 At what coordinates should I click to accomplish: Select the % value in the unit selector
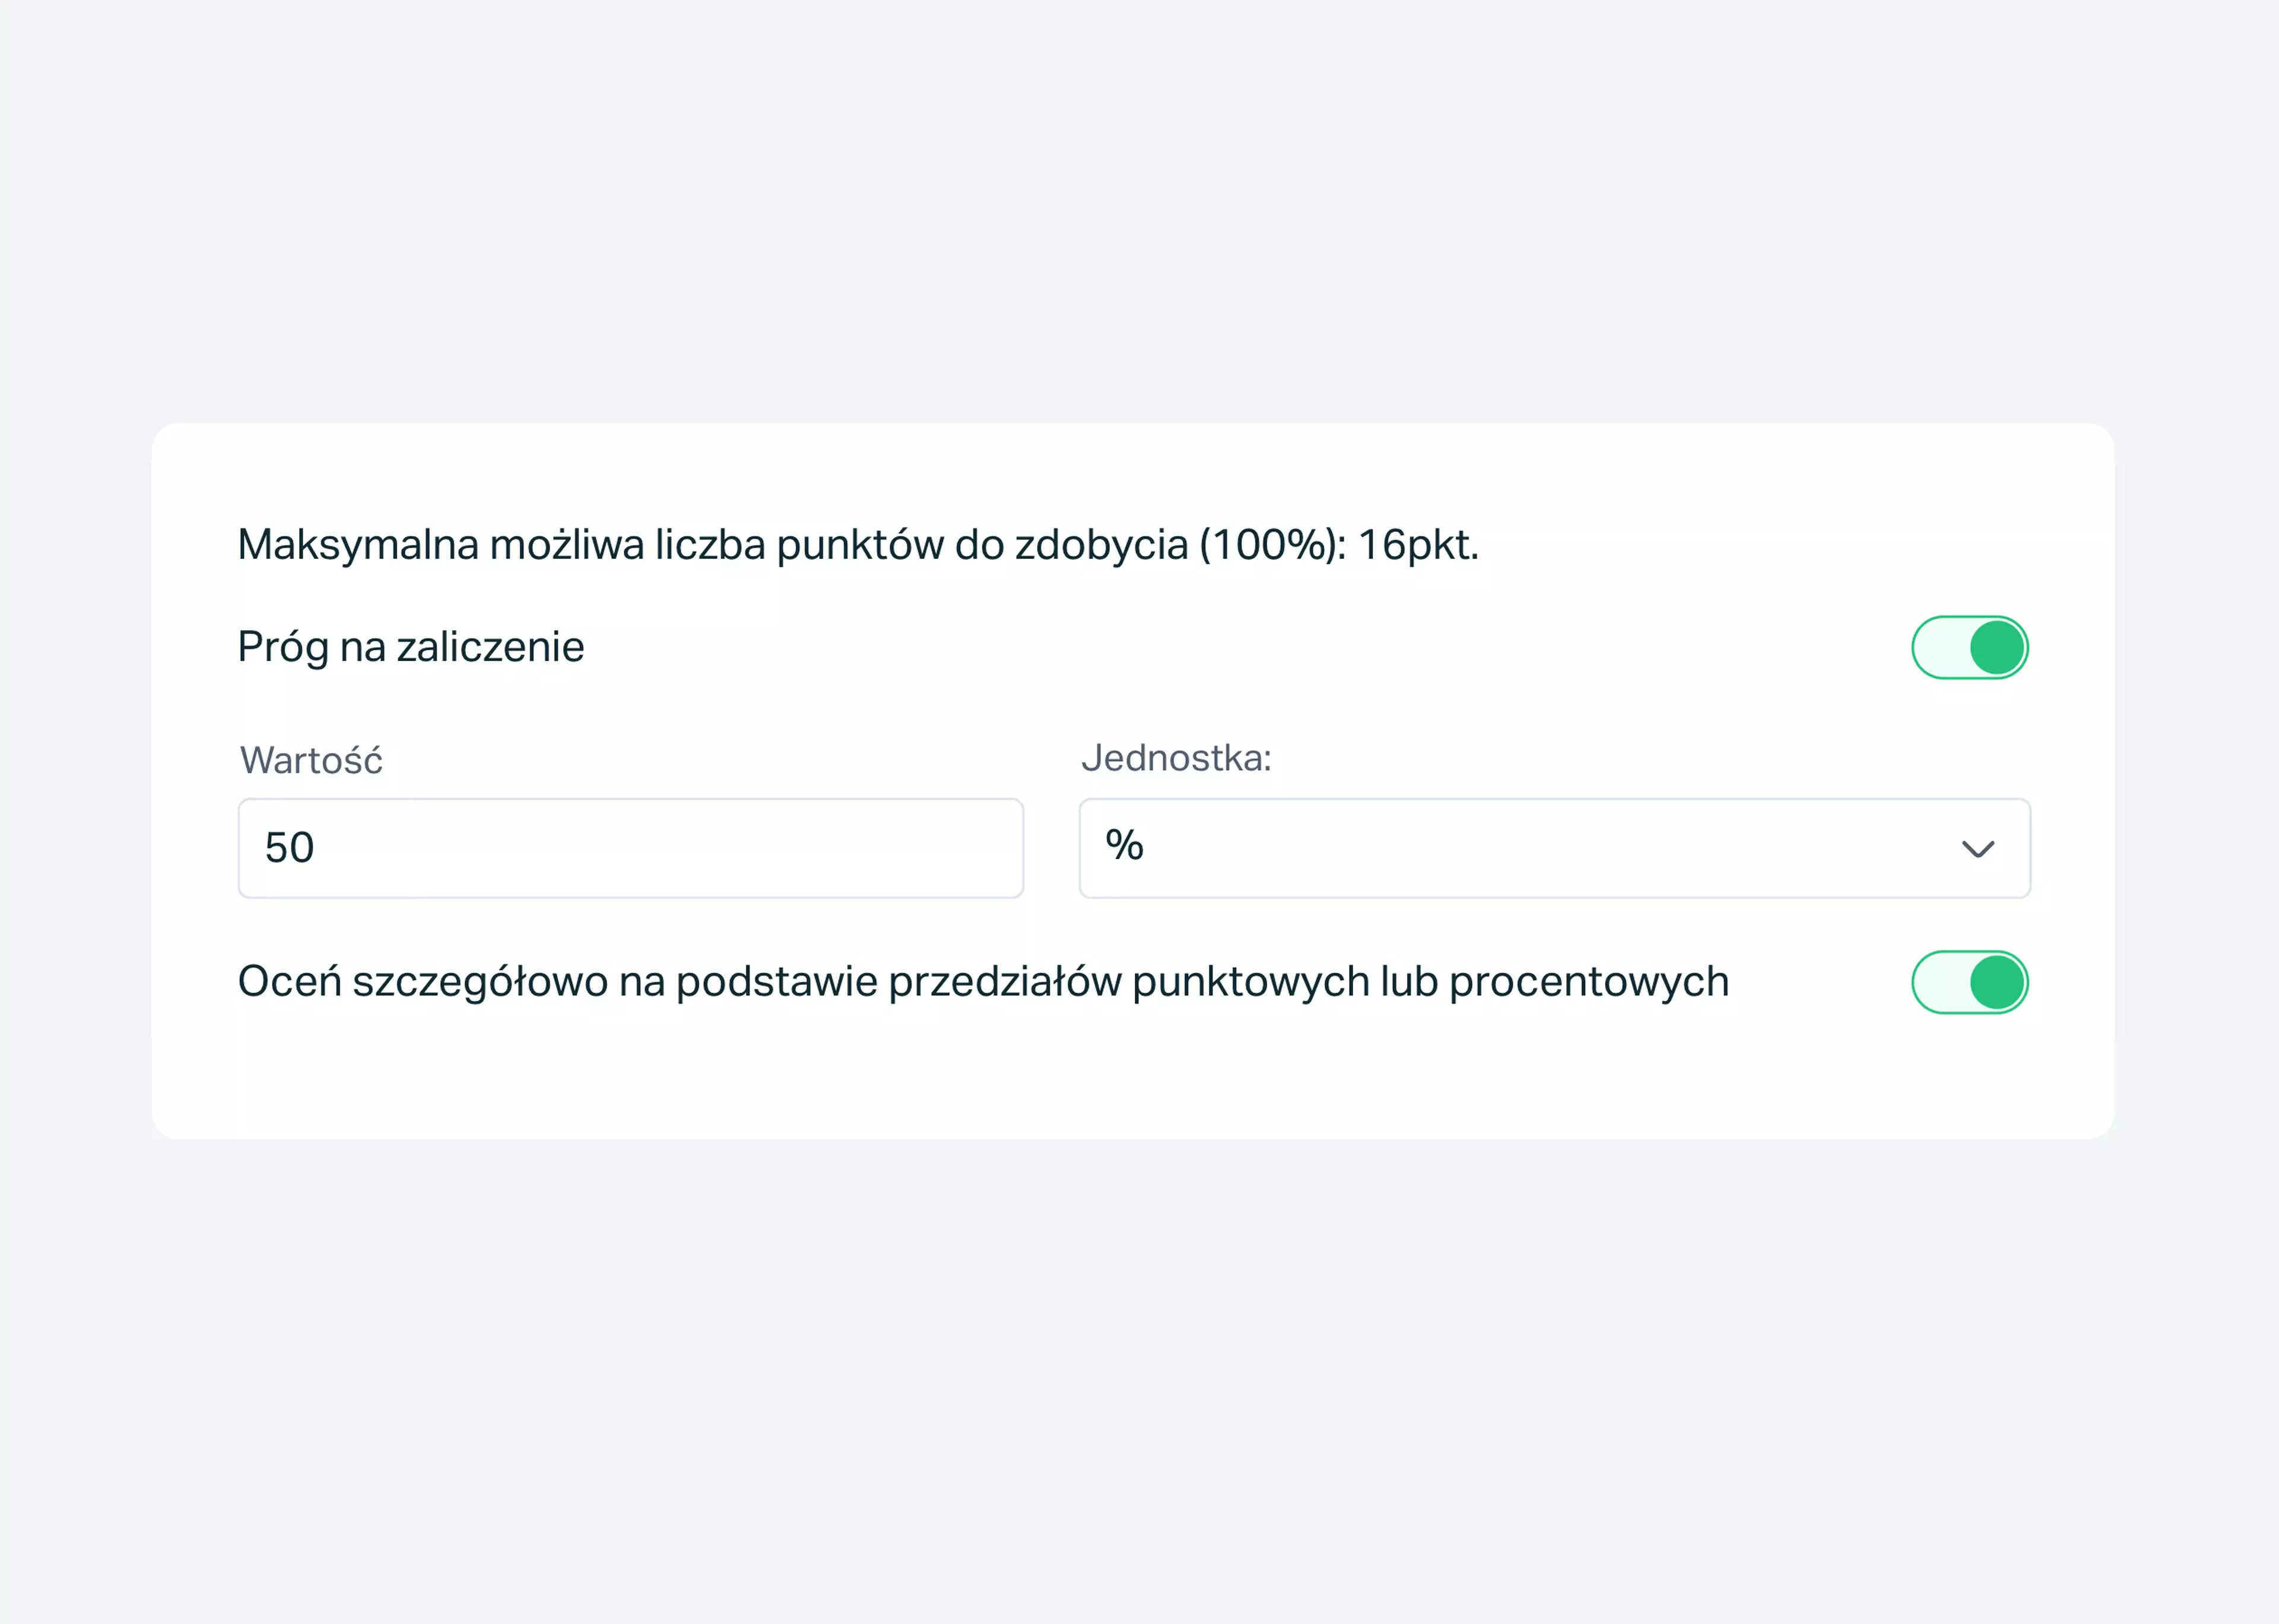[x=1124, y=845]
